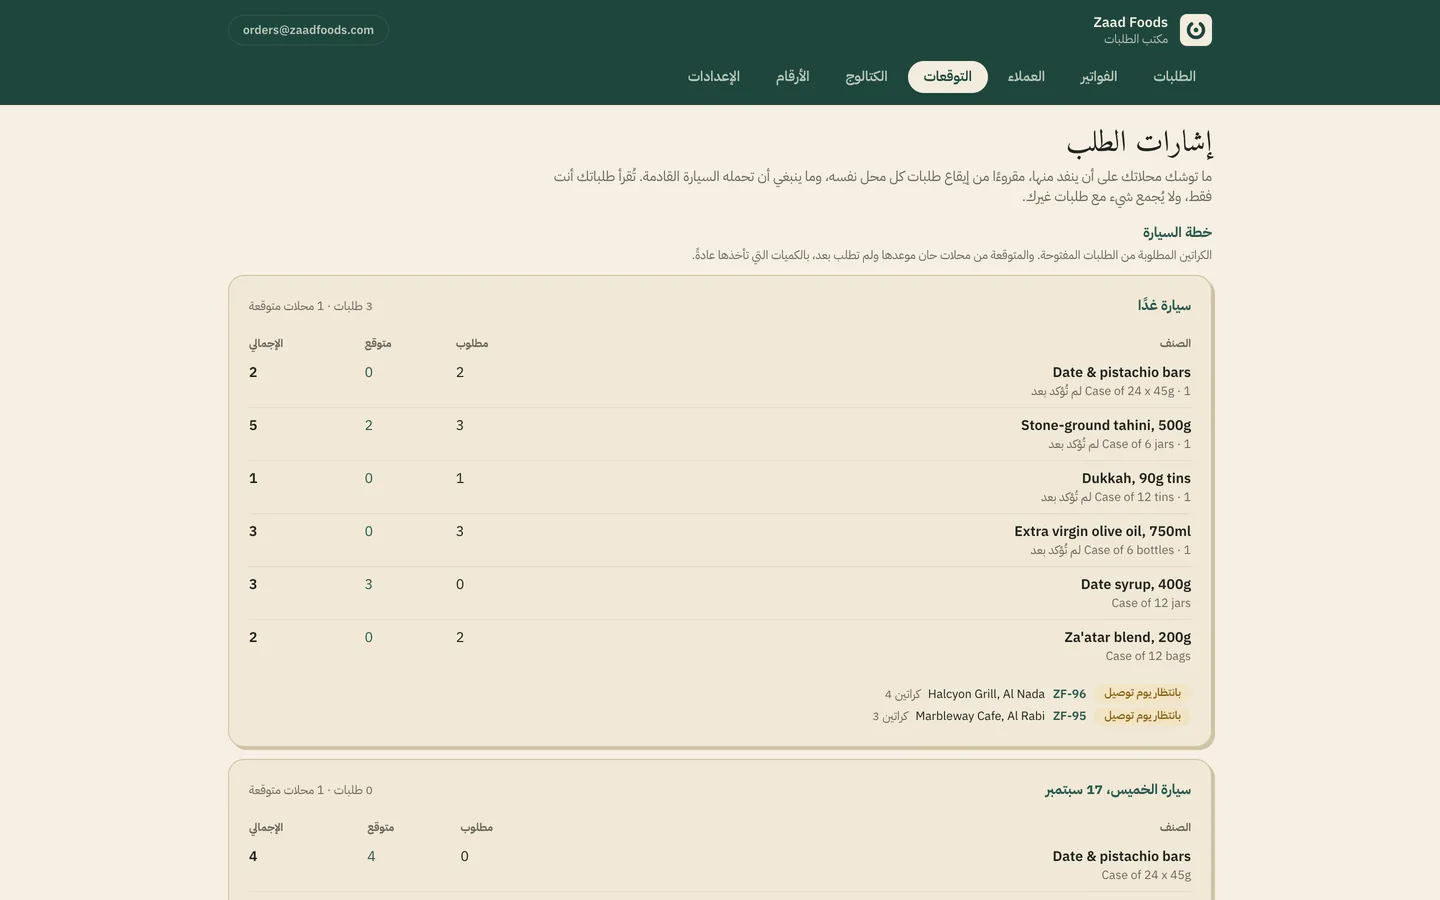1440x900 pixels.
Task: Click the مكتب الطلبات subtitle under Zaad Foods
Action: pyautogui.click(x=1136, y=39)
